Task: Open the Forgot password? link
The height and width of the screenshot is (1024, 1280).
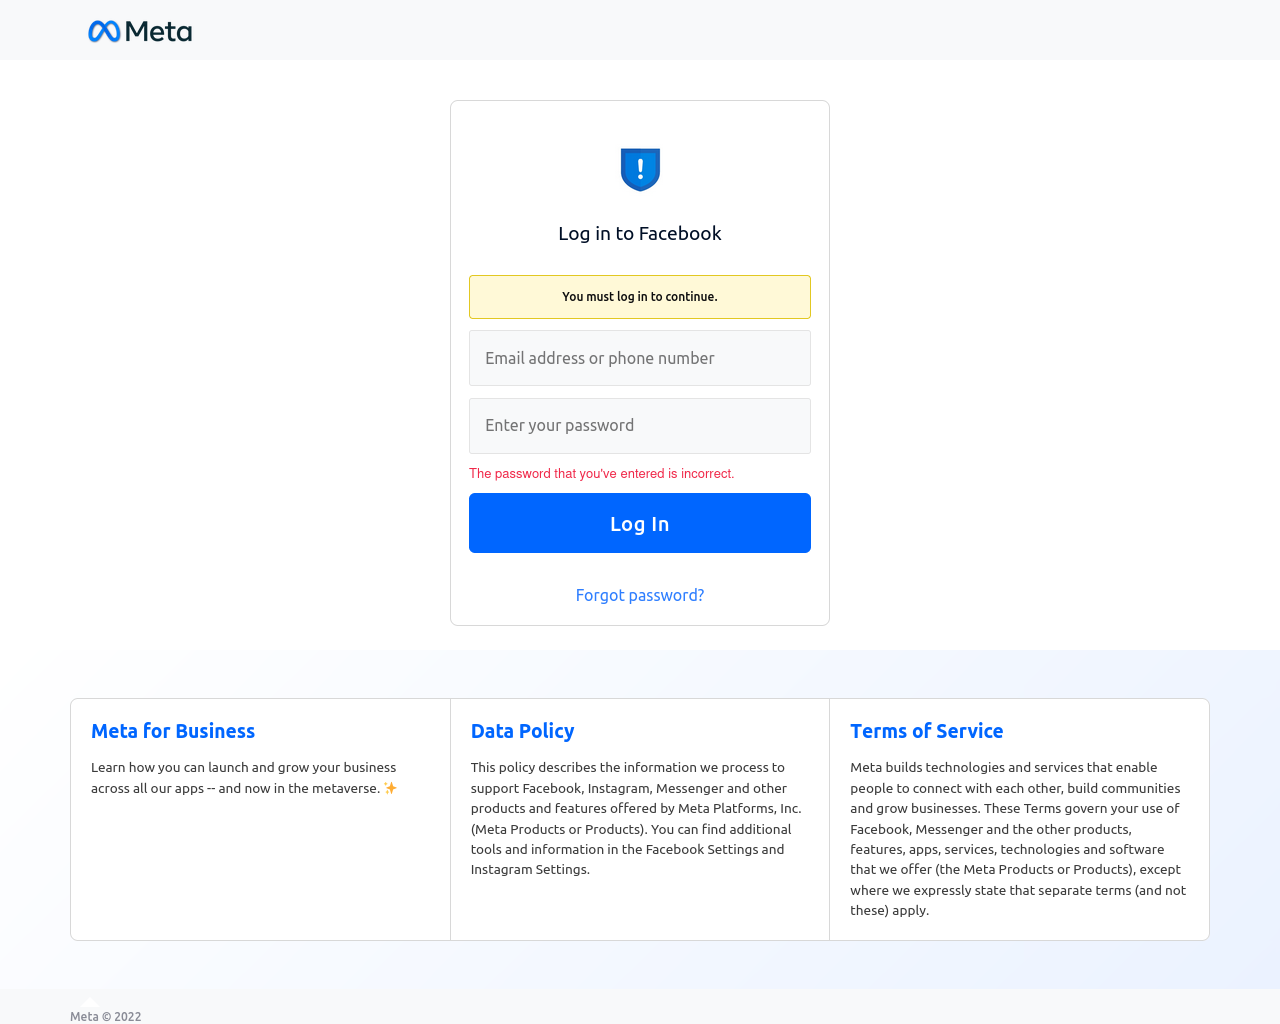Action: [640, 595]
